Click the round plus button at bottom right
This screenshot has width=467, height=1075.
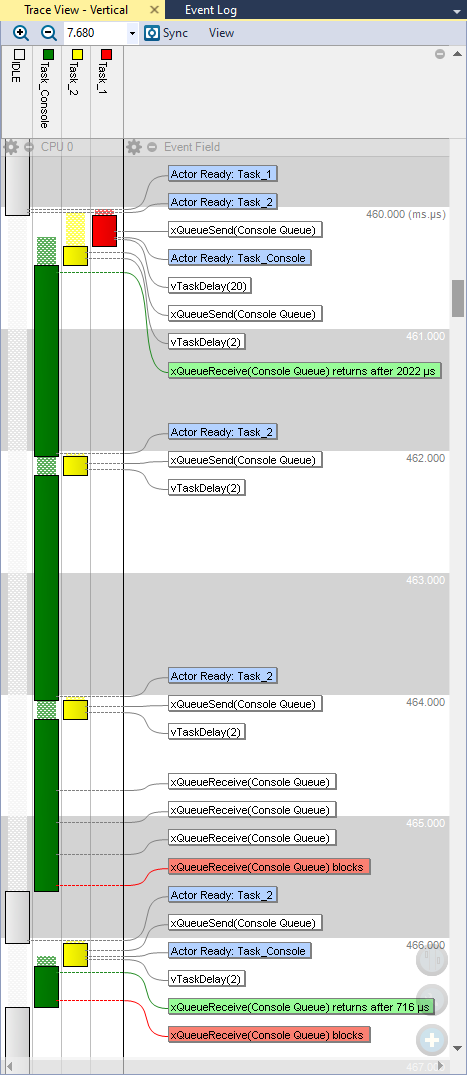click(432, 1040)
